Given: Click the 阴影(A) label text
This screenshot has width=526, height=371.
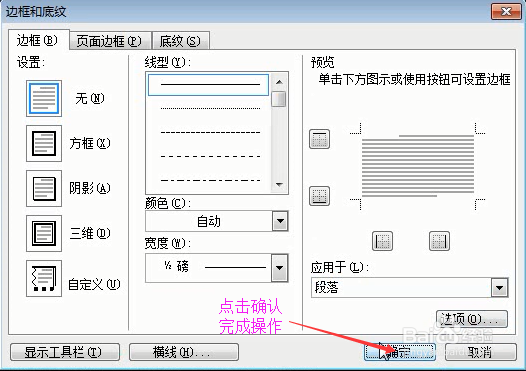Looking at the screenshot, I should point(90,188).
